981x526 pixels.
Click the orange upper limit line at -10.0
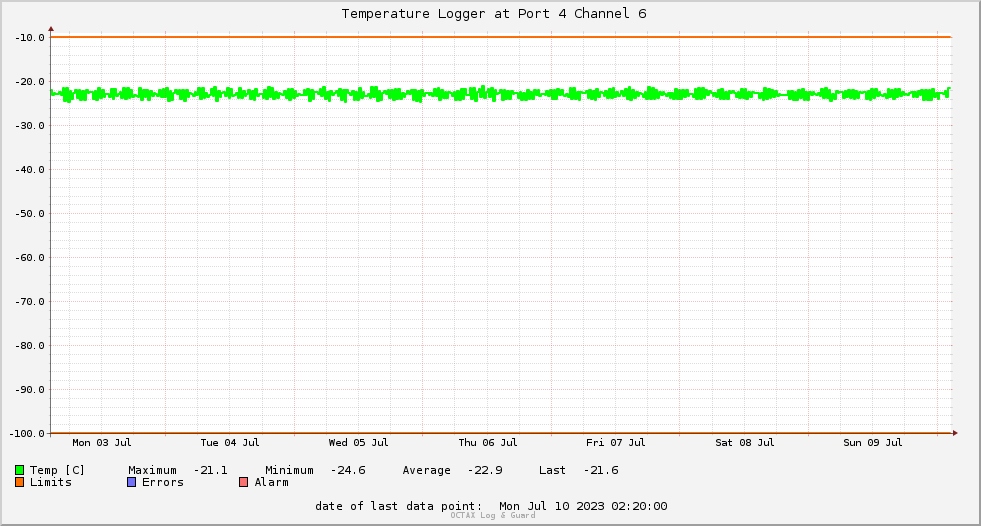tap(501, 37)
